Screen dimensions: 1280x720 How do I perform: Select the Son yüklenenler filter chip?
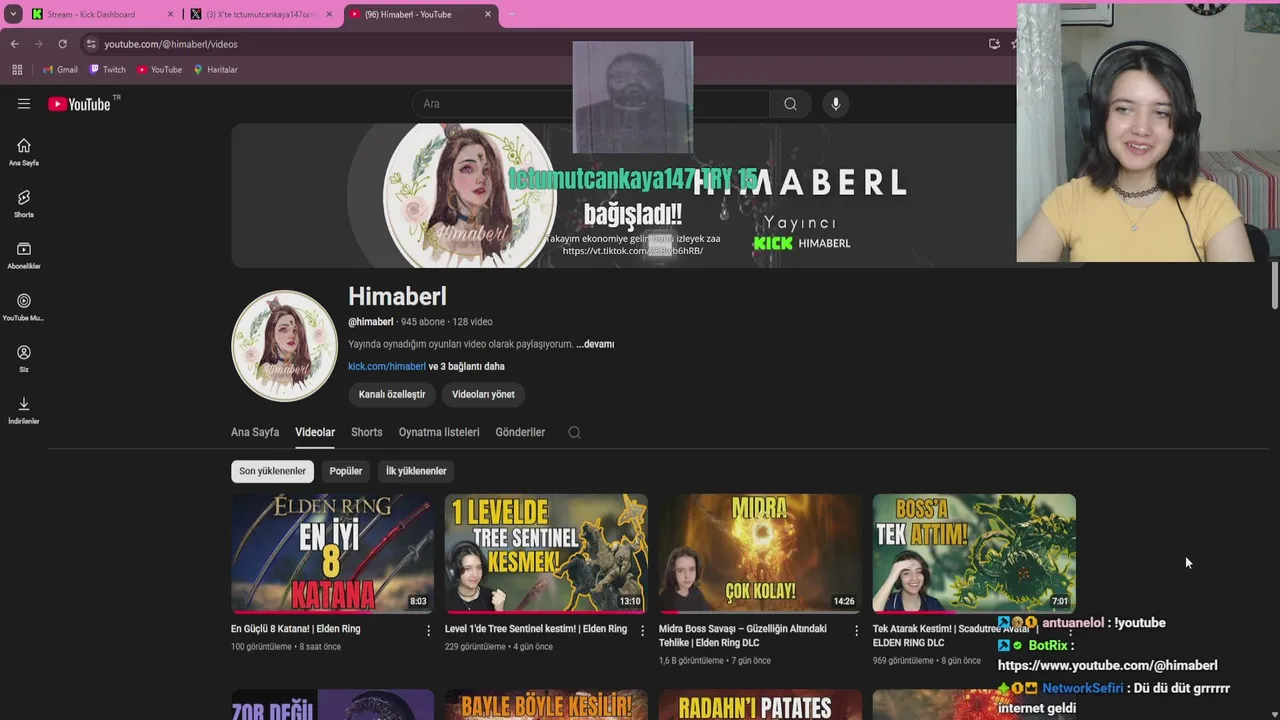(272, 471)
